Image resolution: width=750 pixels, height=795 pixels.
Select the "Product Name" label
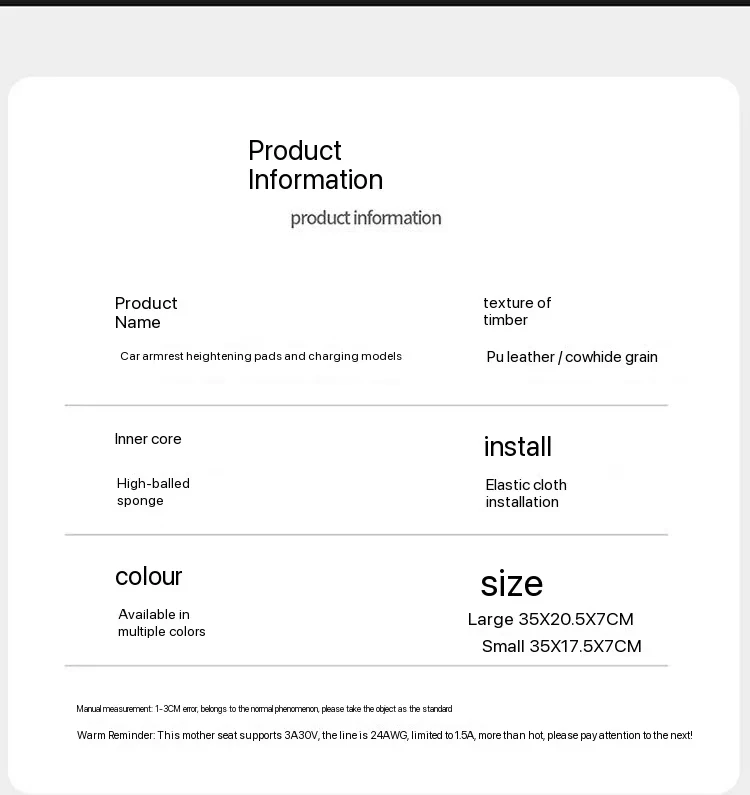tap(146, 312)
